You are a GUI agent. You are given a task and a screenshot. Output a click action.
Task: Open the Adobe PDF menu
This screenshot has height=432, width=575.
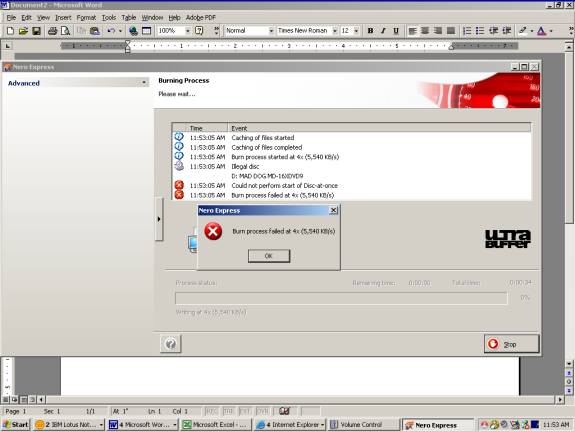coord(201,17)
